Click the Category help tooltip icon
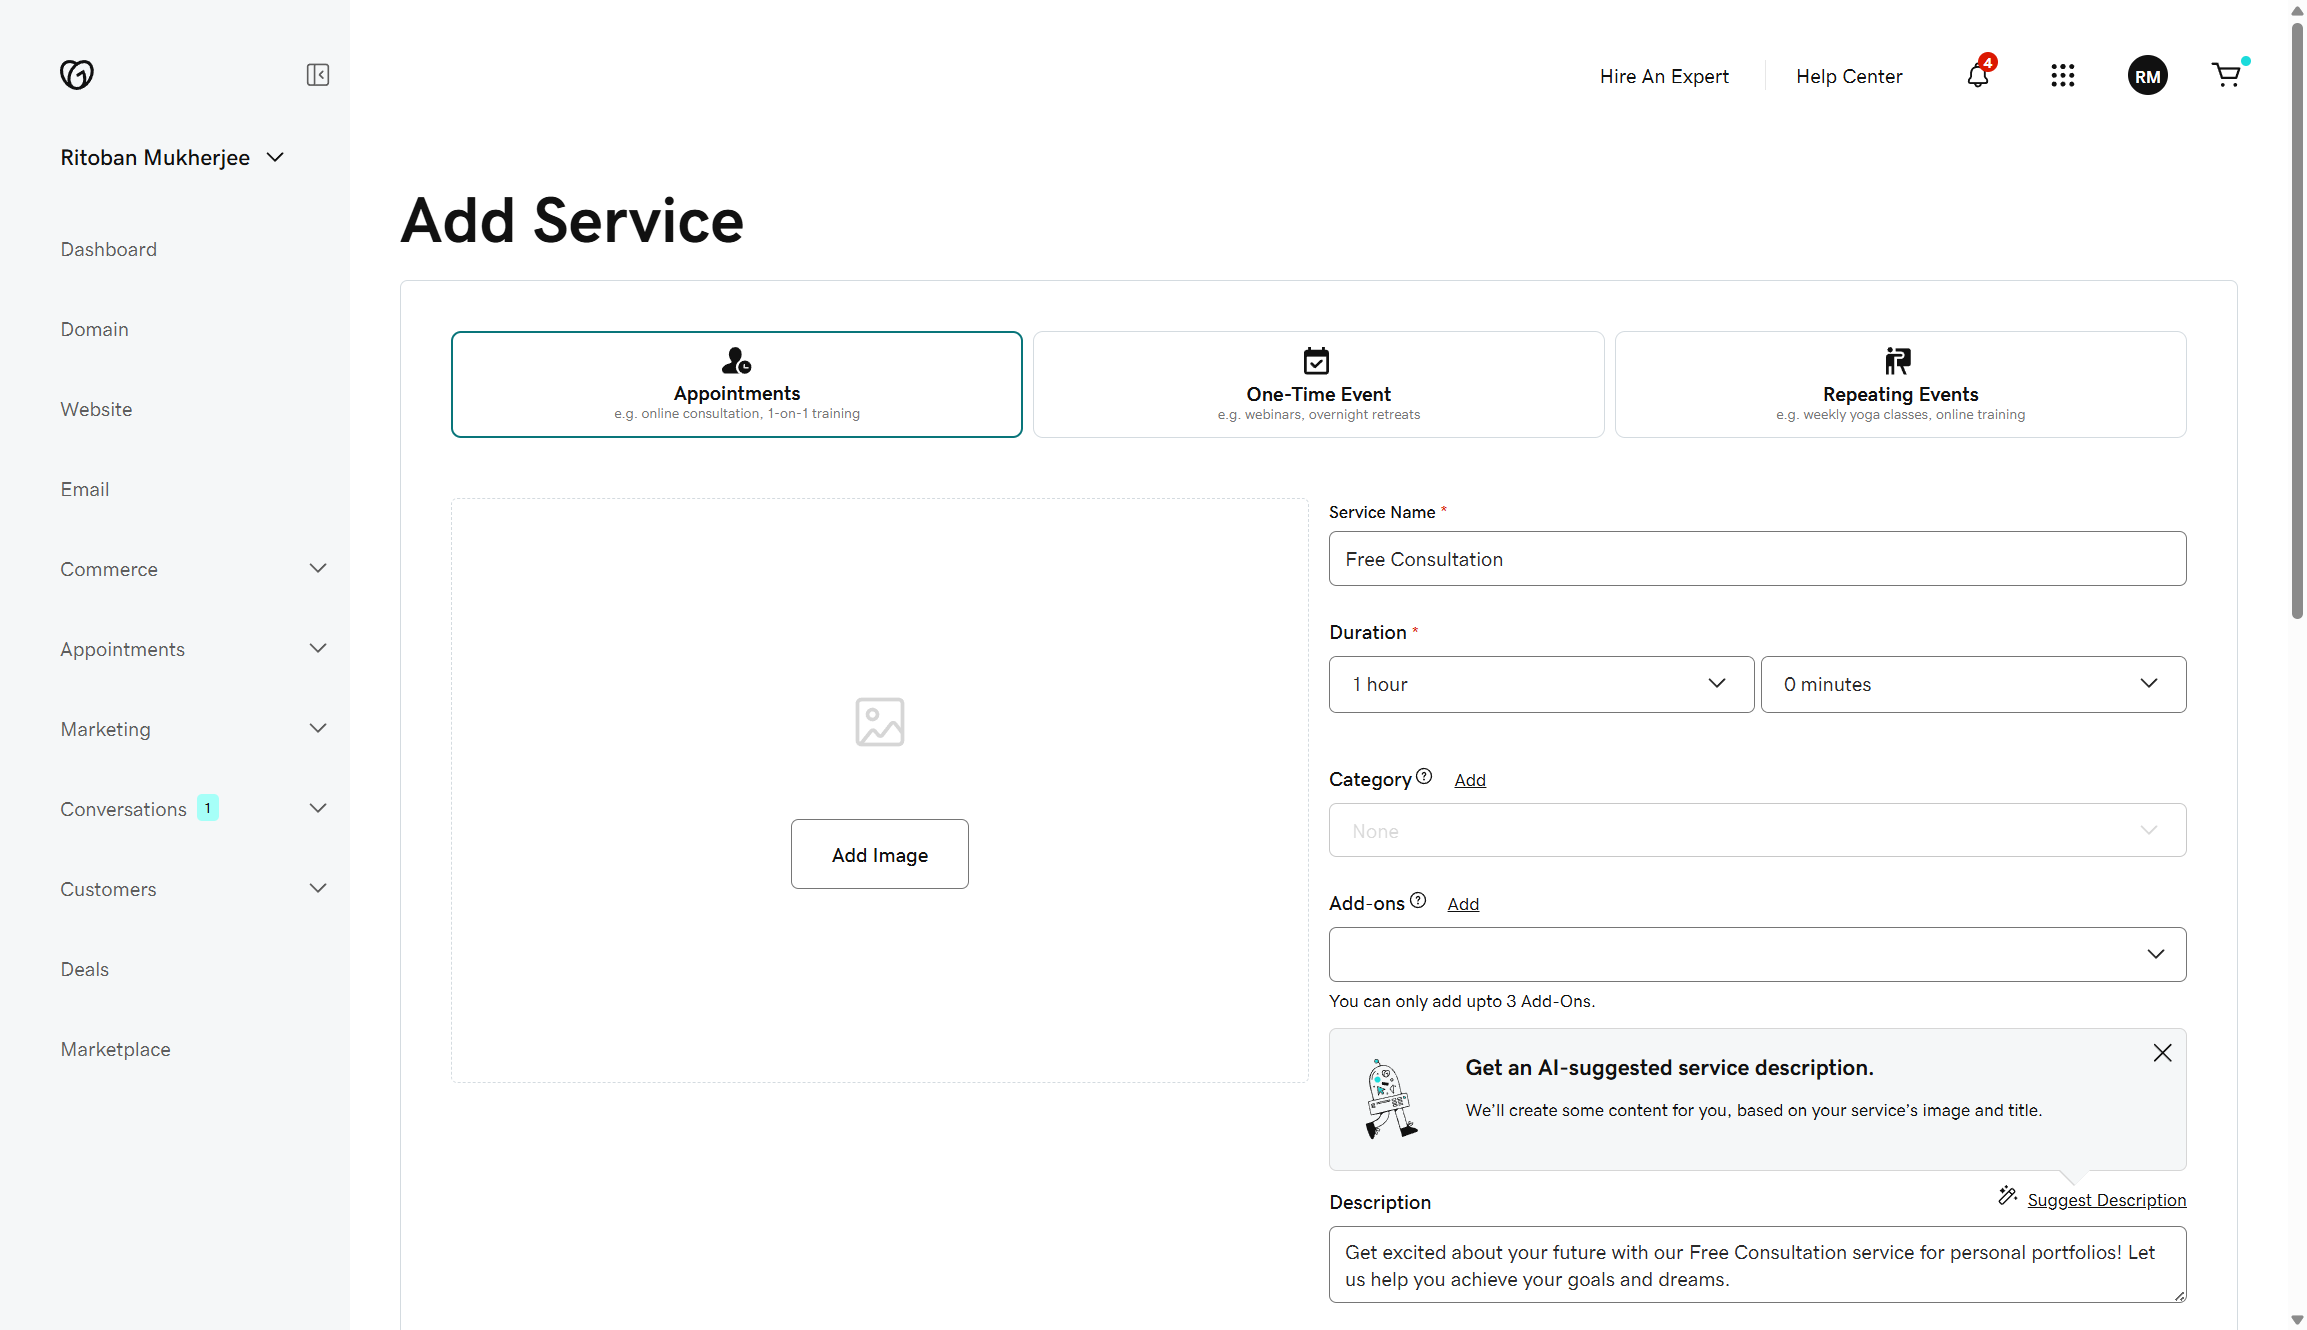 (x=1424, y=777)
